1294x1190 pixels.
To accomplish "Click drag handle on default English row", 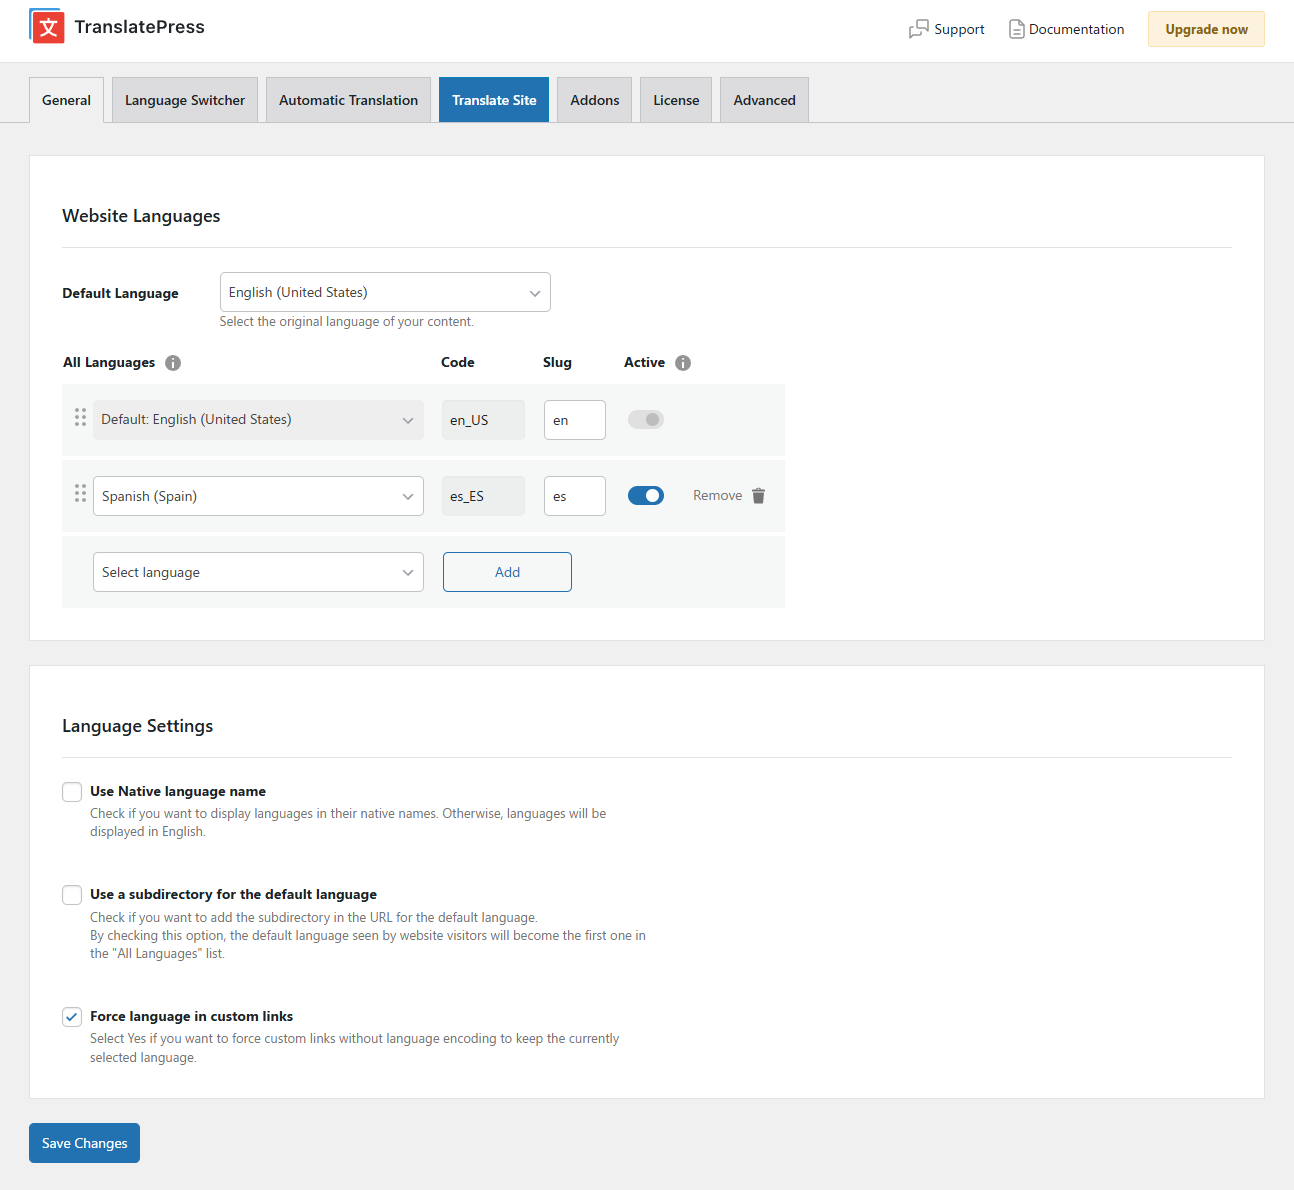I will click(x=80, y=418).
